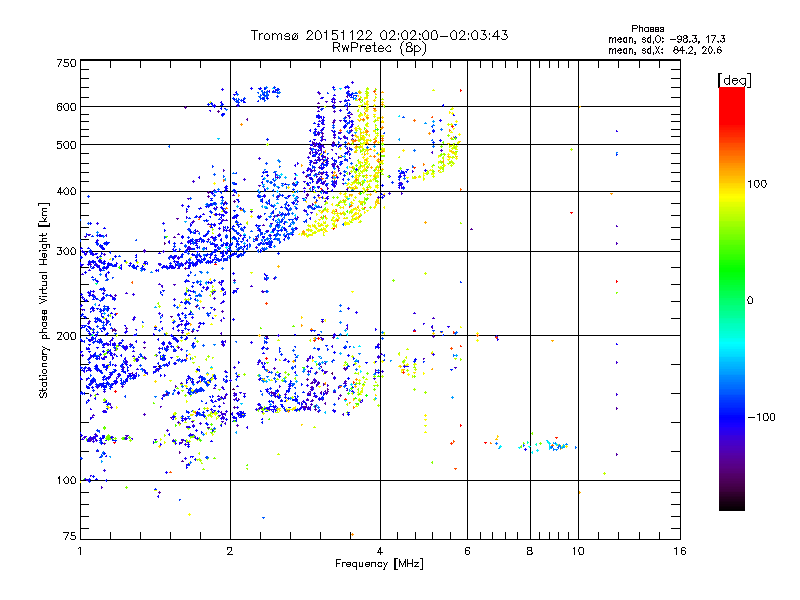Click the colorbar tick label "-100"

coord(761,417)
